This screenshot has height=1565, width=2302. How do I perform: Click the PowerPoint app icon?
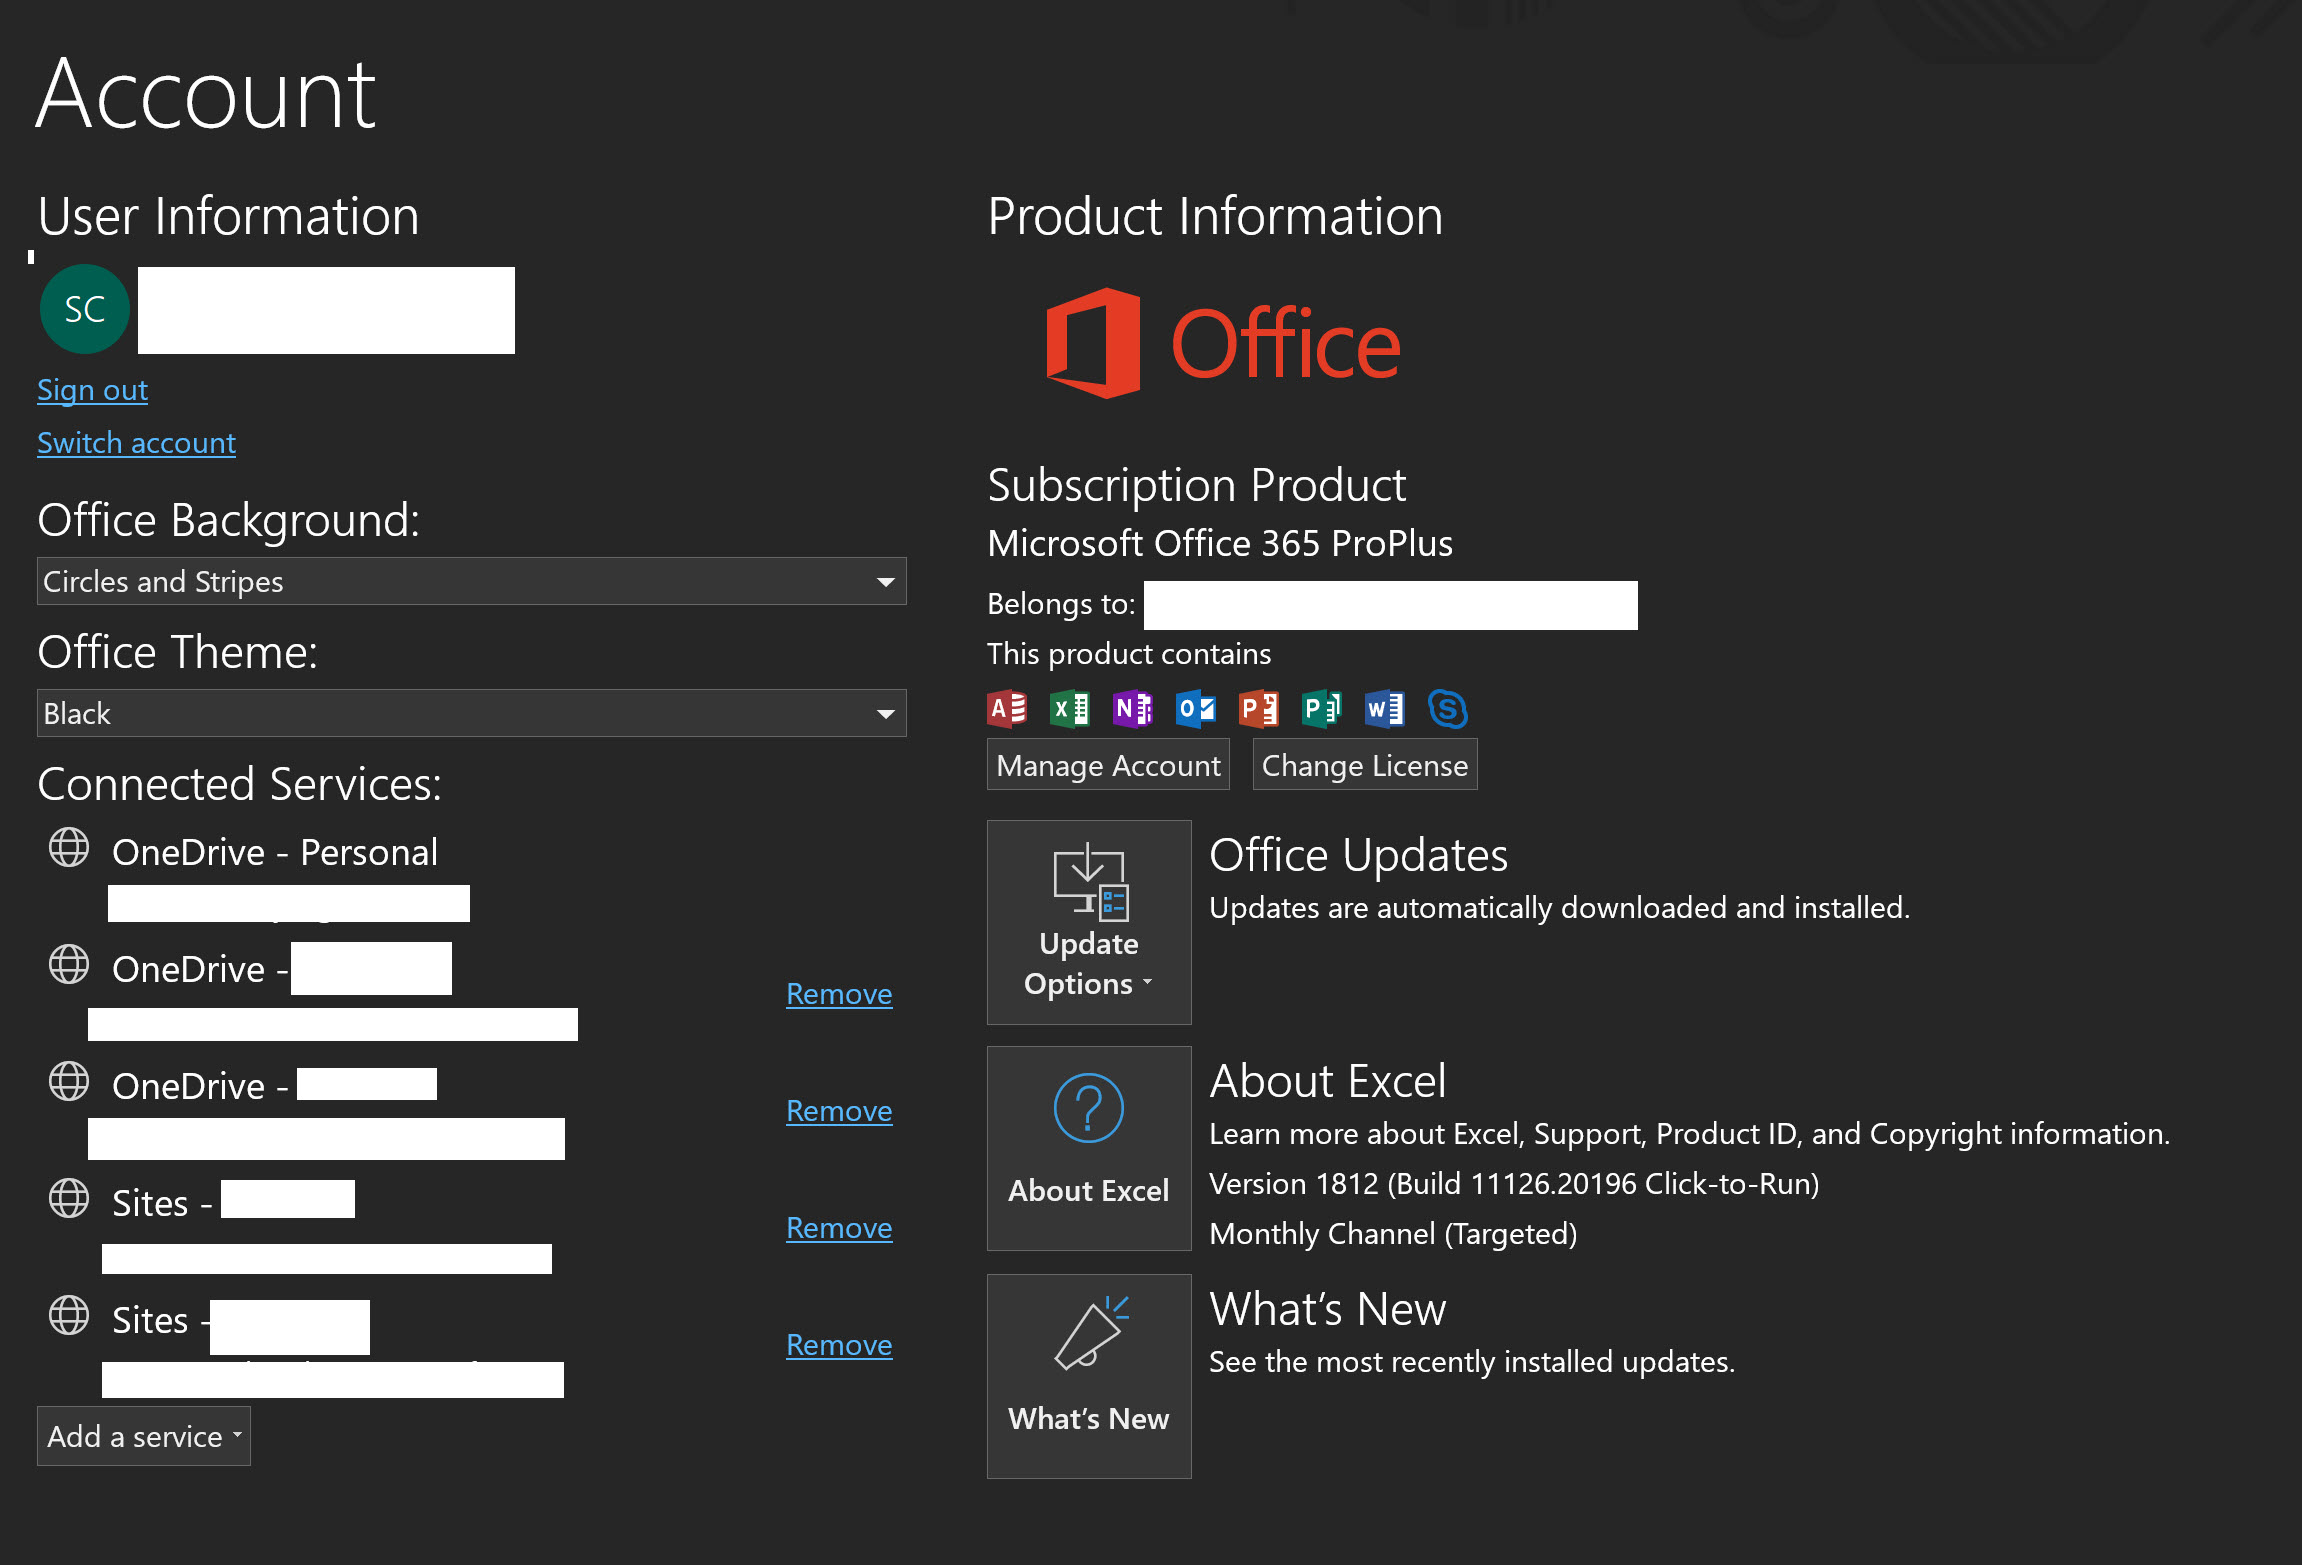(x=1259, y=709)
